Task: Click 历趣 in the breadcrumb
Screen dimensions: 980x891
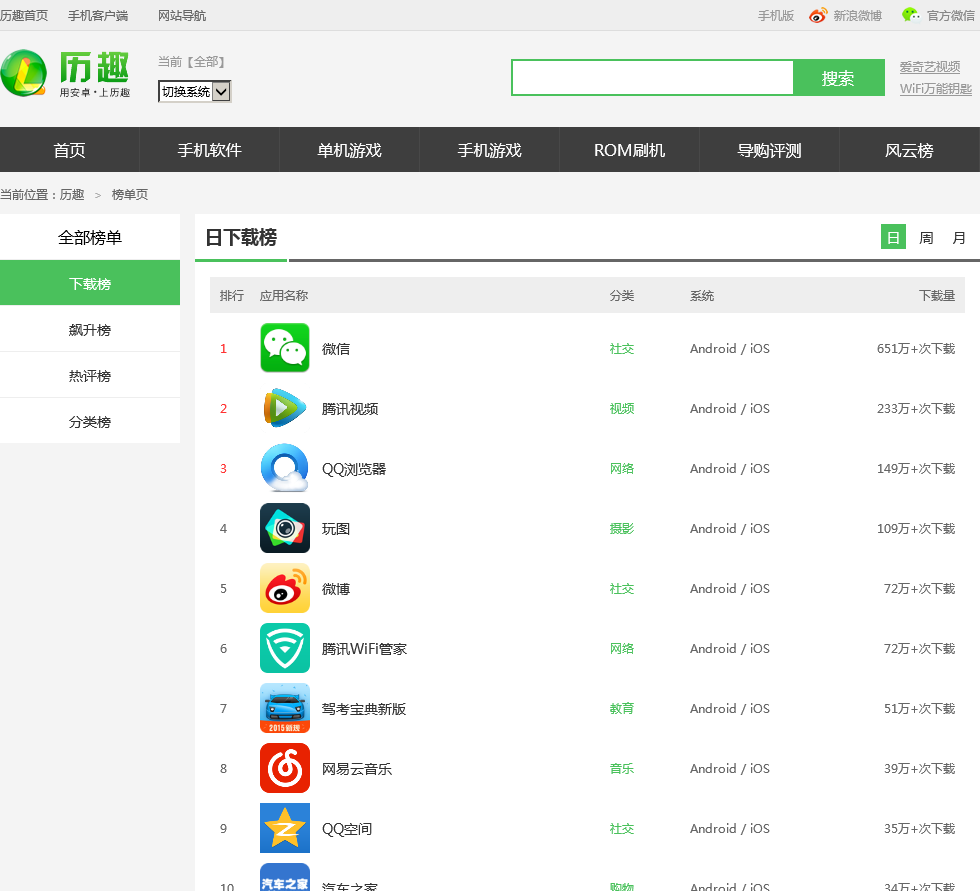Action: pyautogui.click(x=72, y=194)
